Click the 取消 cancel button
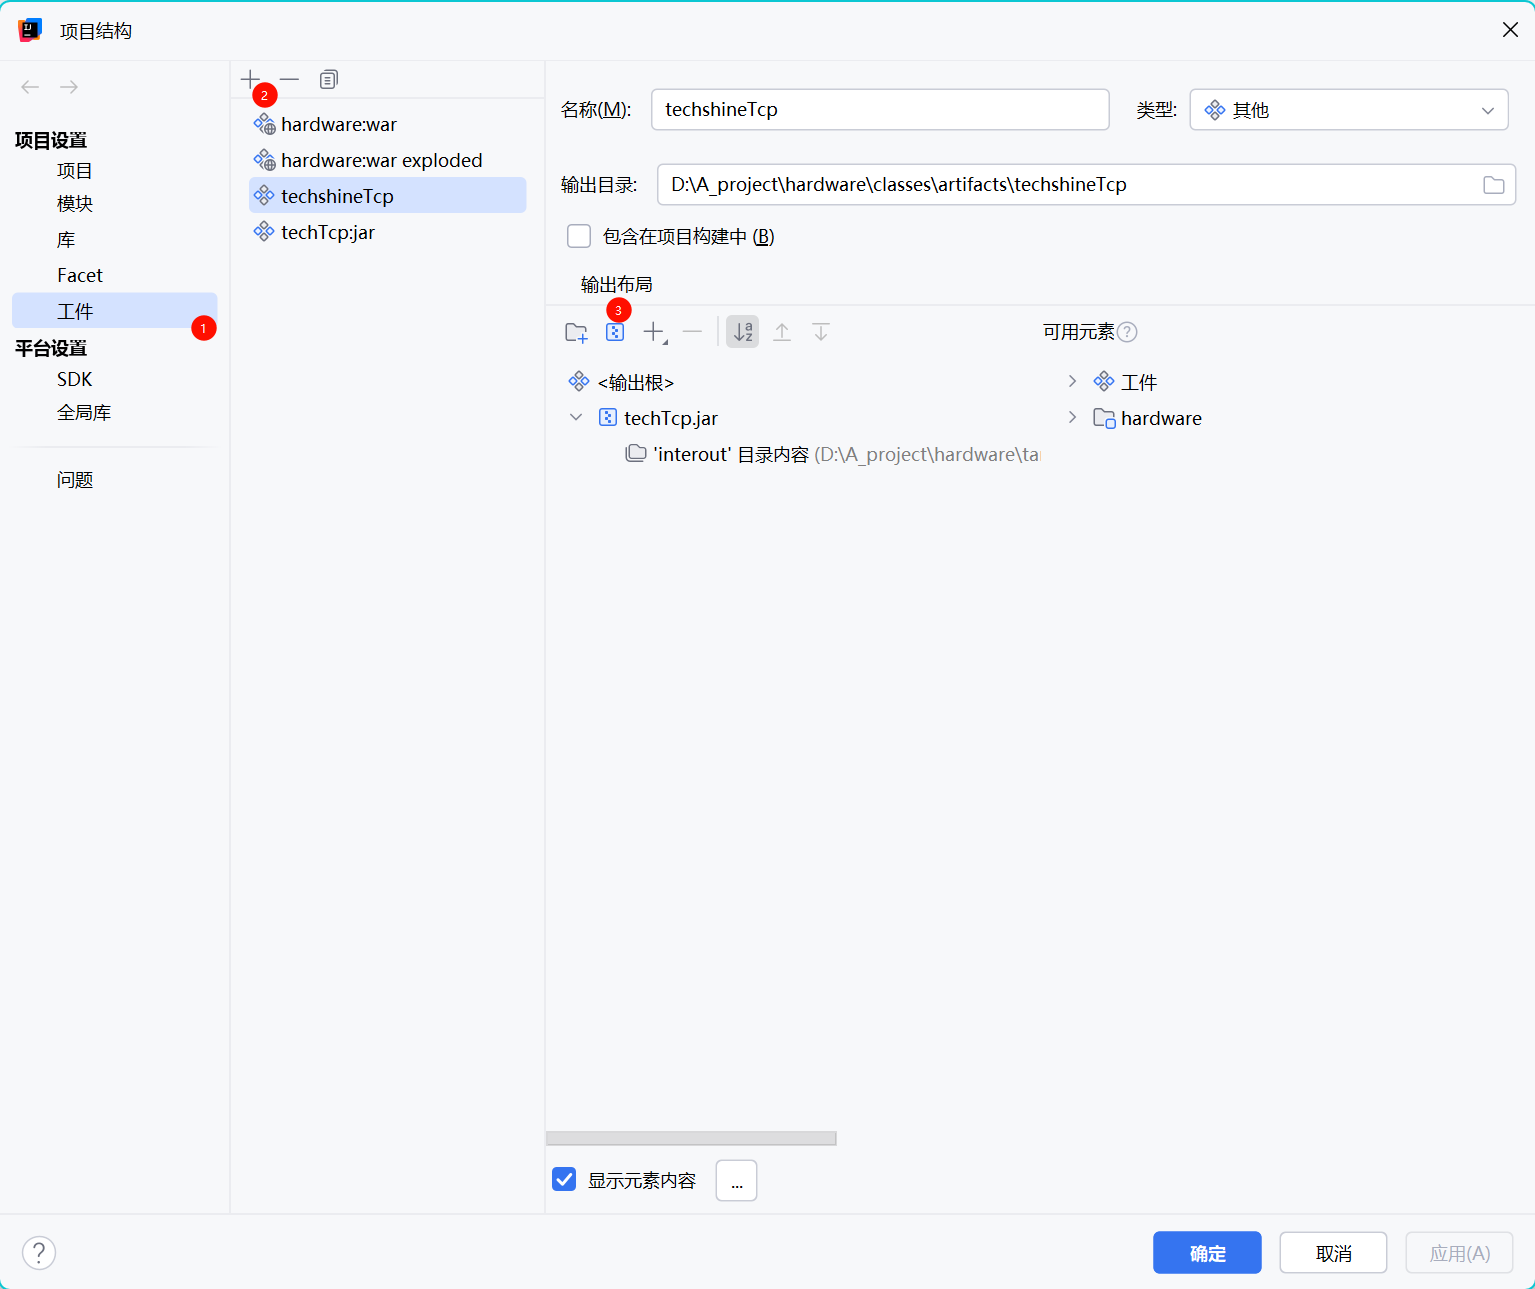 click(x=1333, y=1253)
